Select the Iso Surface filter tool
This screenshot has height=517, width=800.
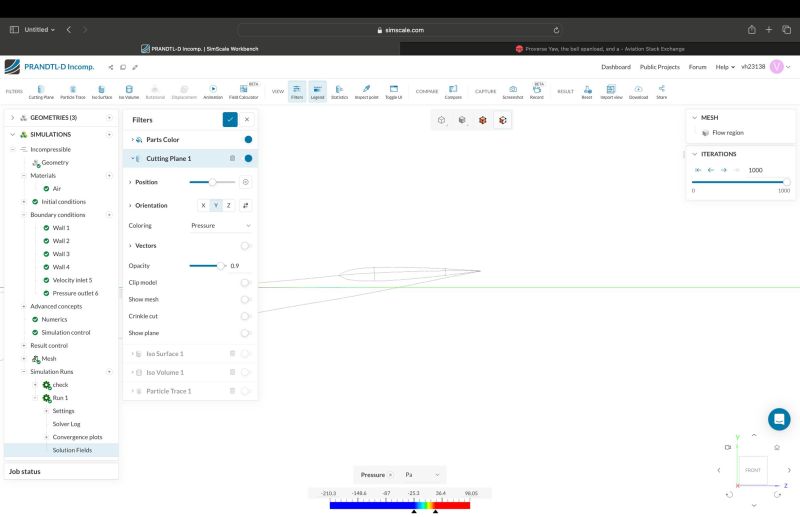point(102,92)
